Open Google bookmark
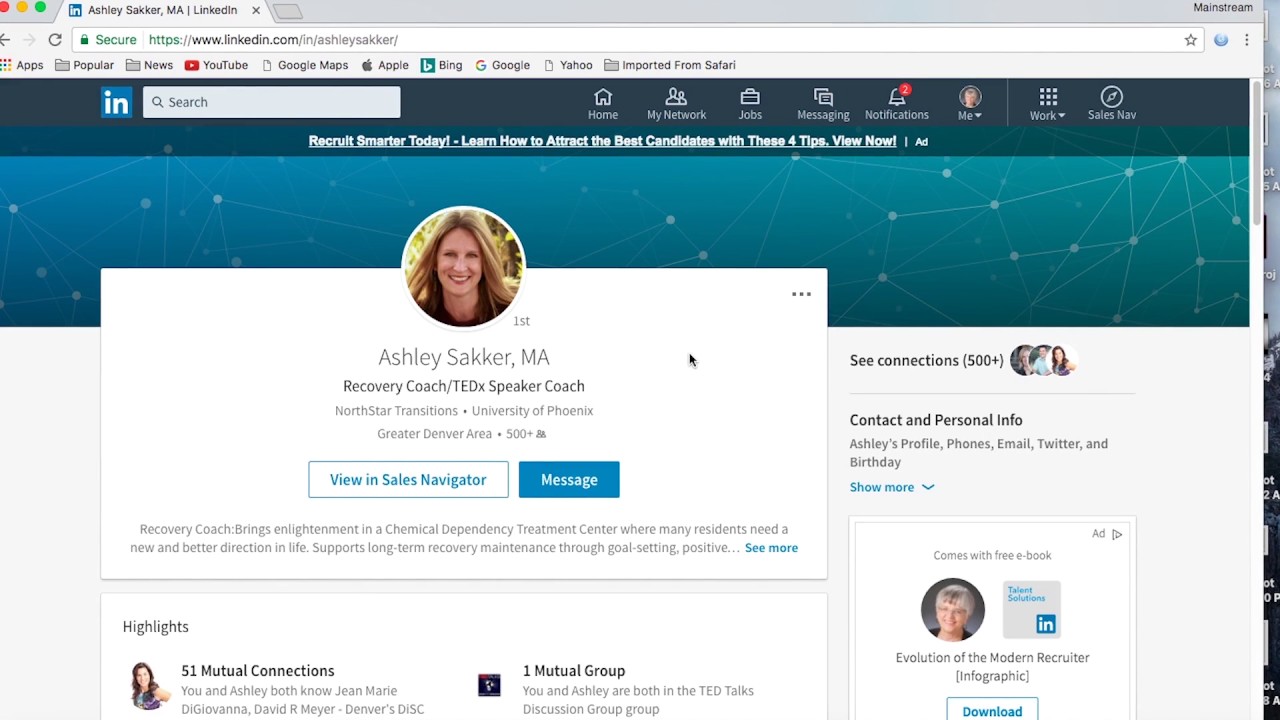The width and height of the screenshot is (1280, 720). (502, 65)
